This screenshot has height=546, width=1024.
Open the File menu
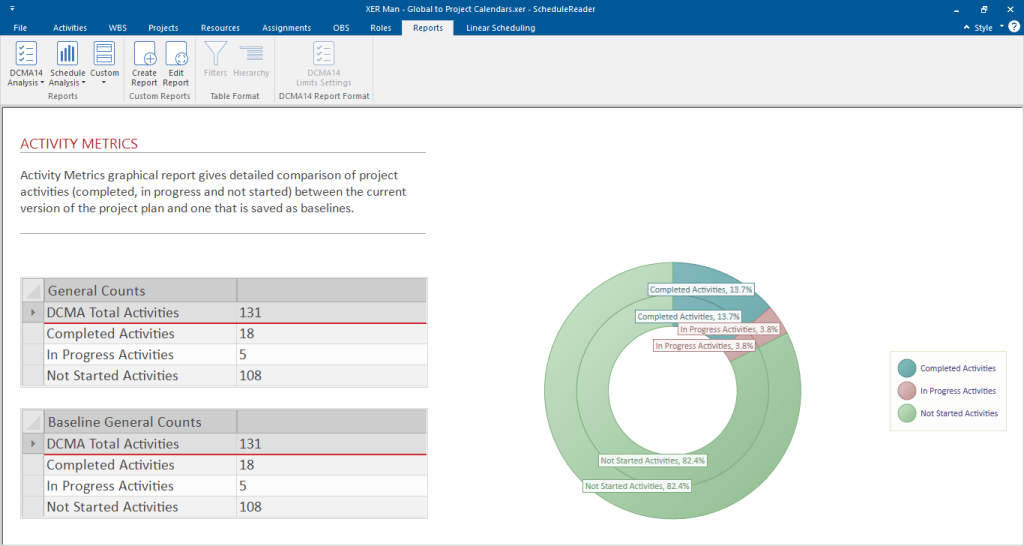point(20,28)
